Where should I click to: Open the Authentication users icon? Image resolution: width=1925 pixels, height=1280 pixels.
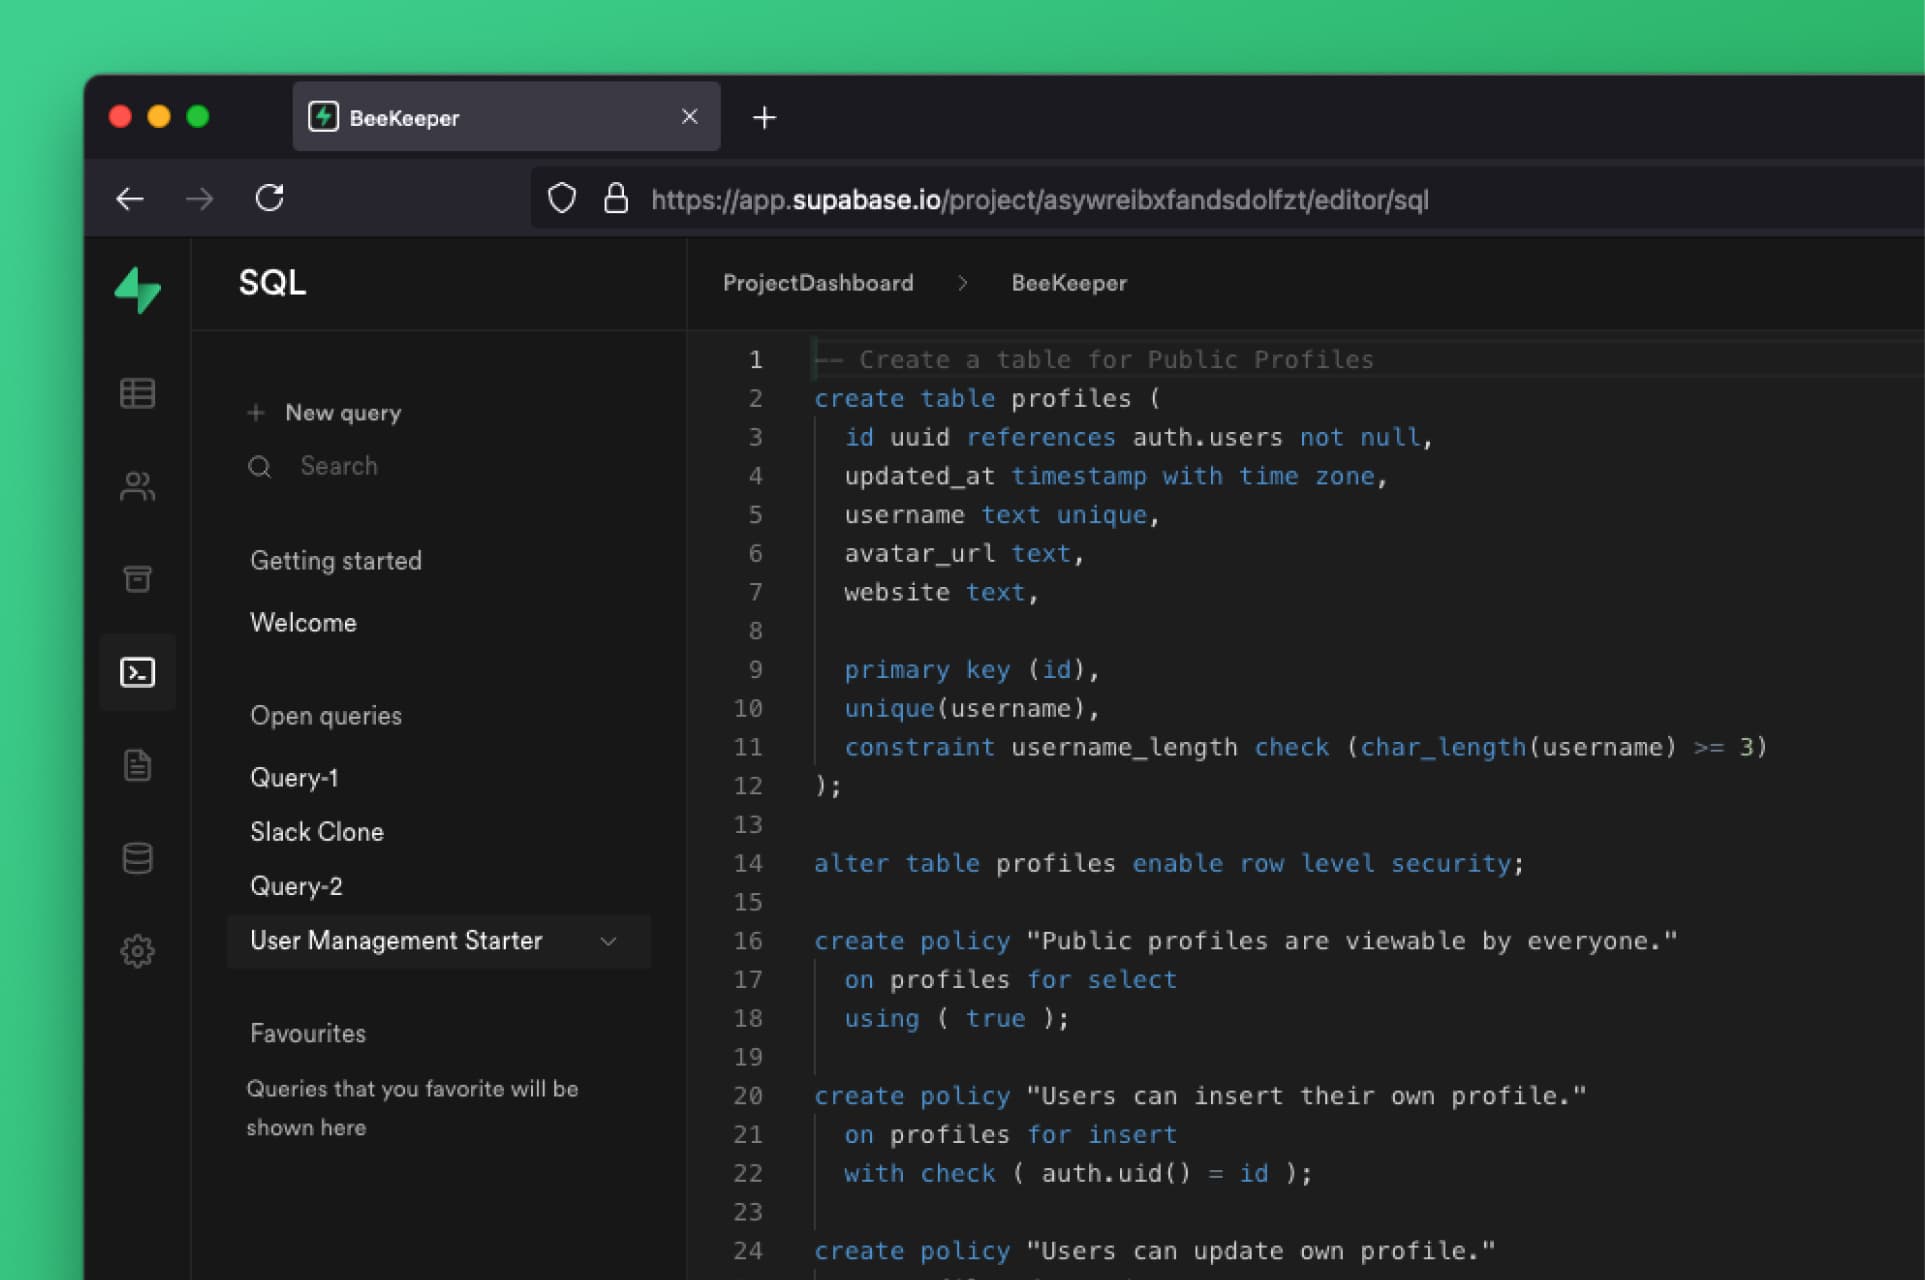point(137,486)
